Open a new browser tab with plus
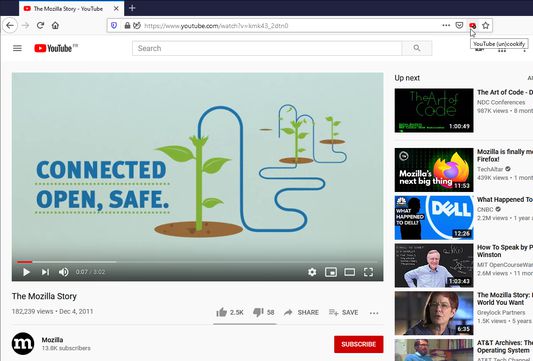This screenshot has height=361, width=533. coord(132,8)
